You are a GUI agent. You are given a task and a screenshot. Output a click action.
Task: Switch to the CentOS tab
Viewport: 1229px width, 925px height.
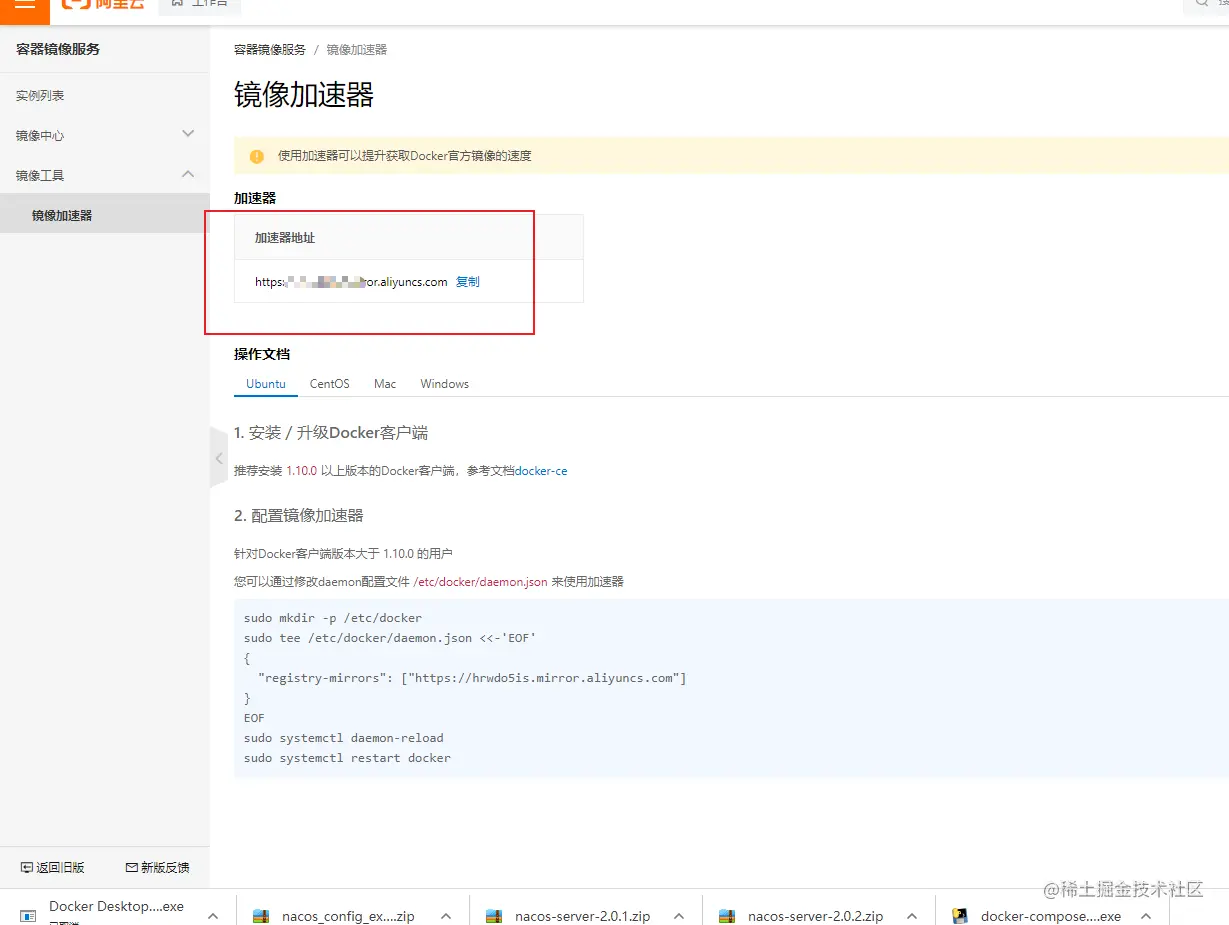point(330,384)
